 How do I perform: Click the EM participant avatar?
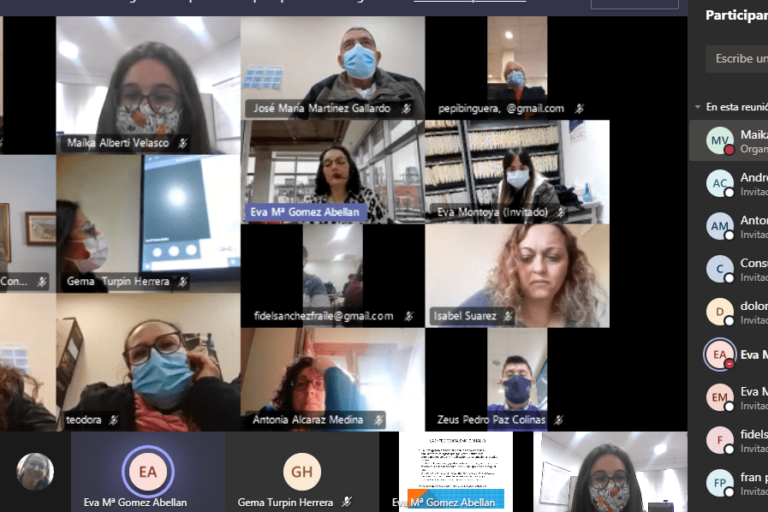pyautogui.click(x=720, y=397)
